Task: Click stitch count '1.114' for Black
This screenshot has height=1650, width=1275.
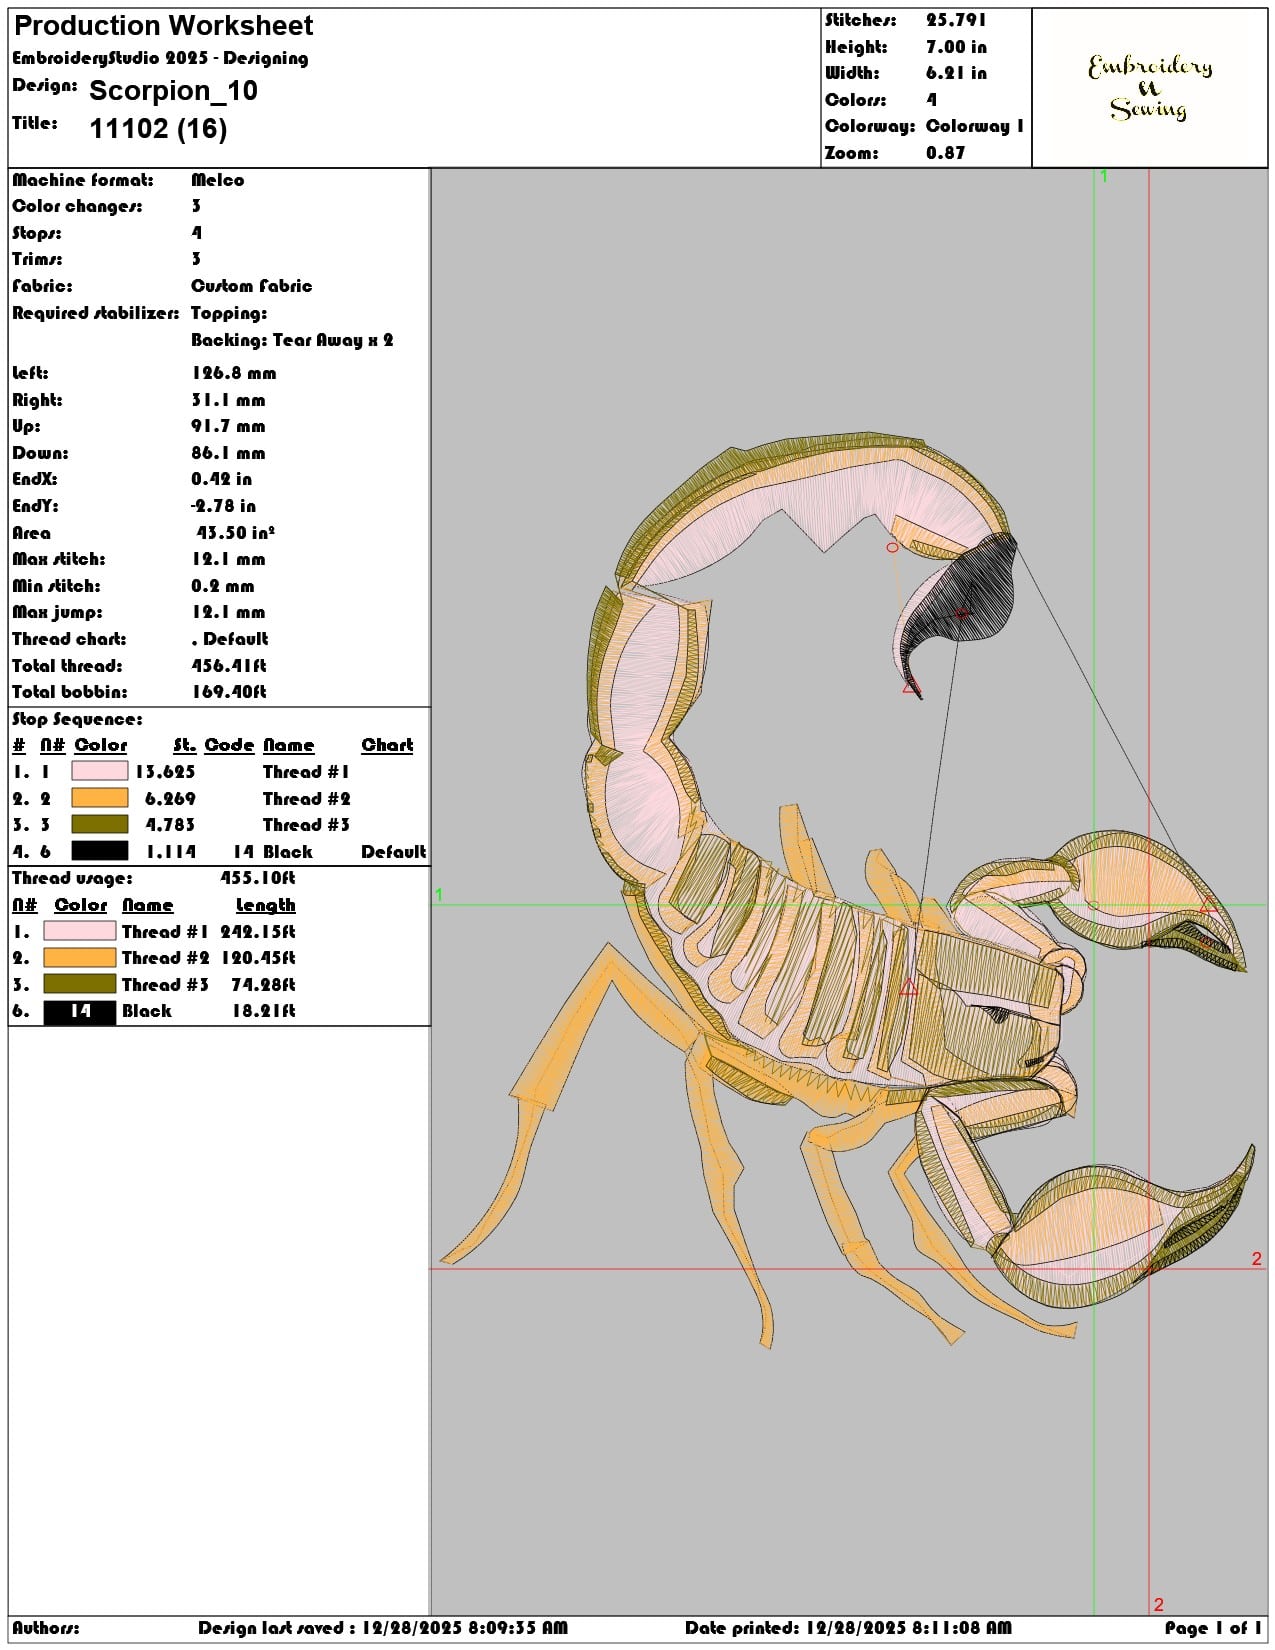Action: pyautogui.click(x=170, y=852)
